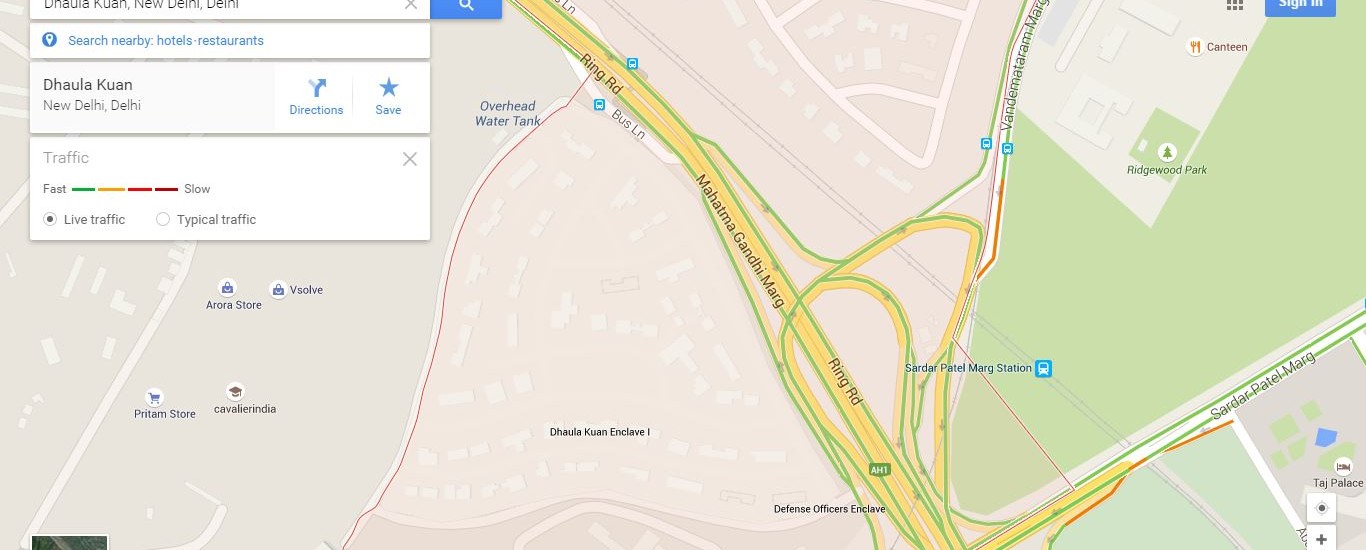This screenshot has width=1366, height=550.
Task: Click the Sign in button
Action: (x=1300, y=5)
